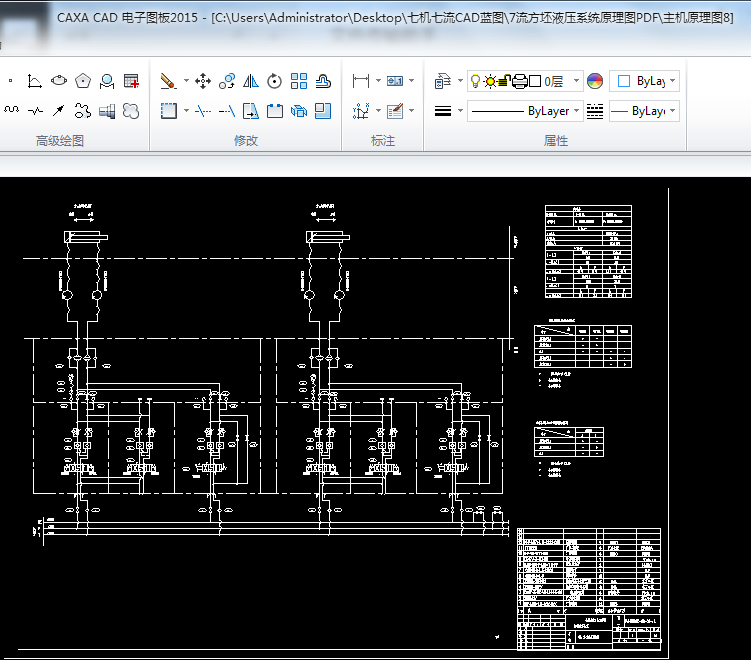Viewport: 751px width, 660px height.
Task: Toggle the layer lock padlock icon
Action: coord(505,81)
